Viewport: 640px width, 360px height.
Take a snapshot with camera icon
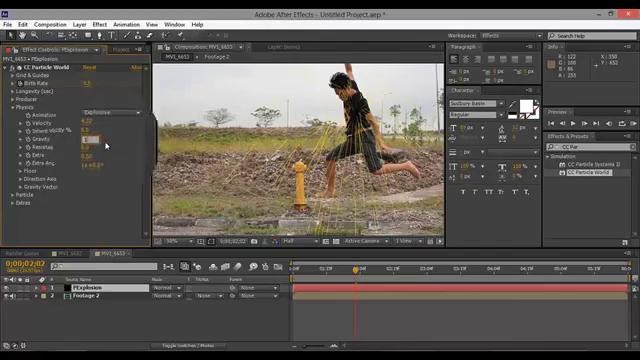coord(254,241)
